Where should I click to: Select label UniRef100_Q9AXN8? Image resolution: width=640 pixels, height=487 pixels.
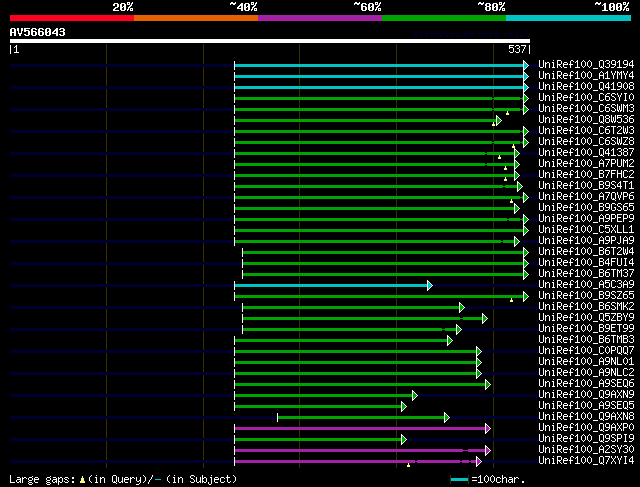586,417
